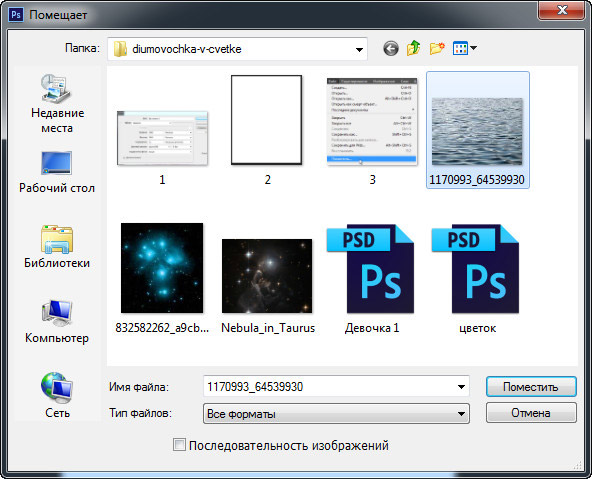The image size is (592, 479).
Task: Open Рабочий стол in sidebar
Action: tap(57, 172)
